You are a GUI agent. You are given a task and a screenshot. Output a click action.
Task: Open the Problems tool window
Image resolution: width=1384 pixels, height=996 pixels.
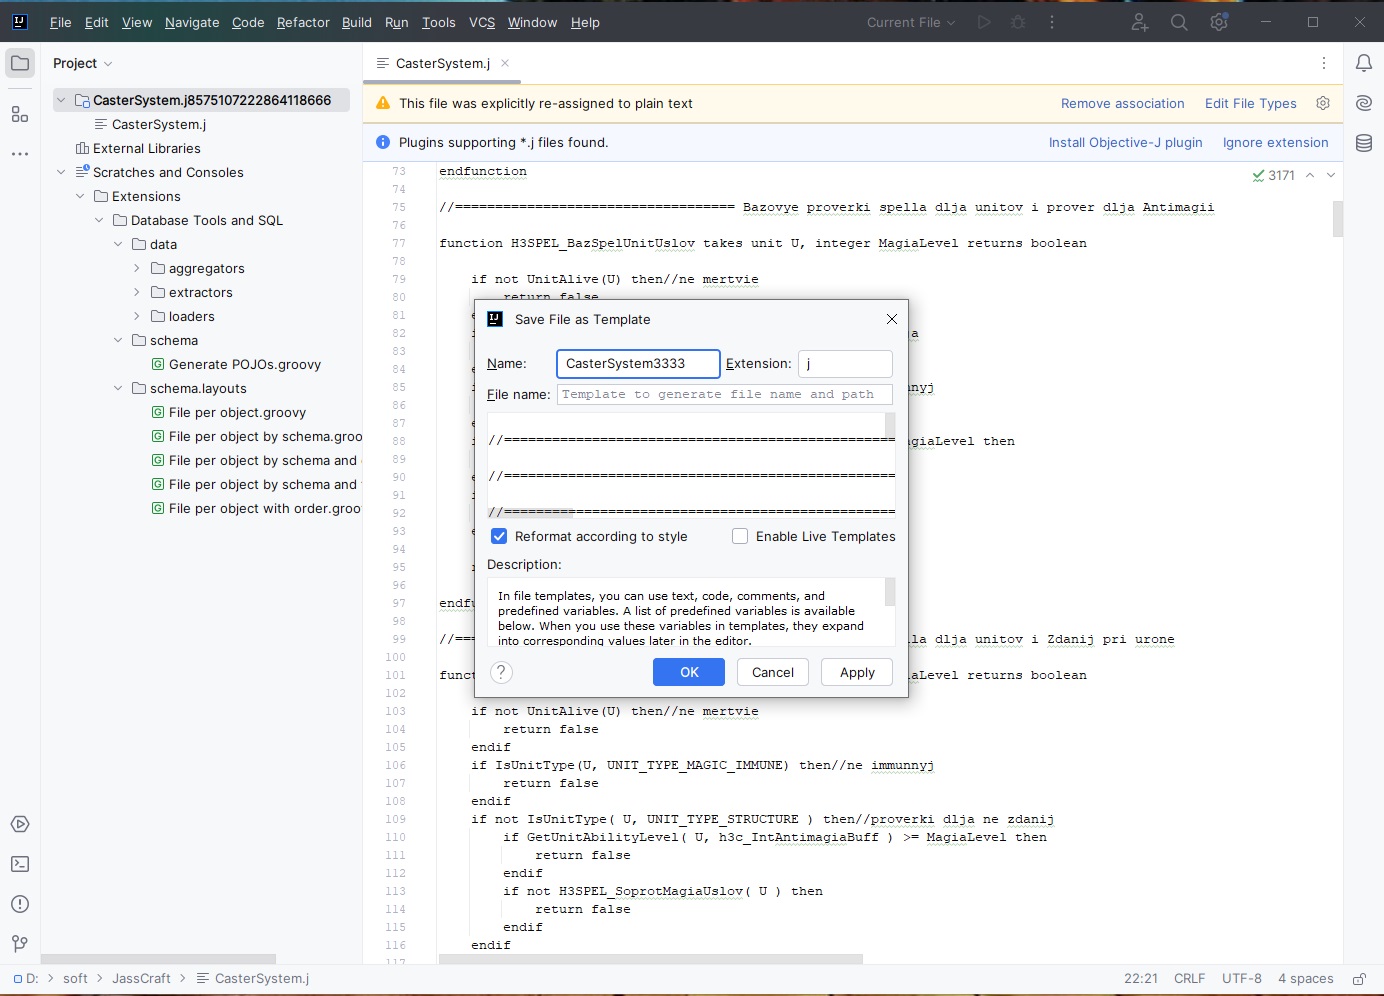click(20, 904)
